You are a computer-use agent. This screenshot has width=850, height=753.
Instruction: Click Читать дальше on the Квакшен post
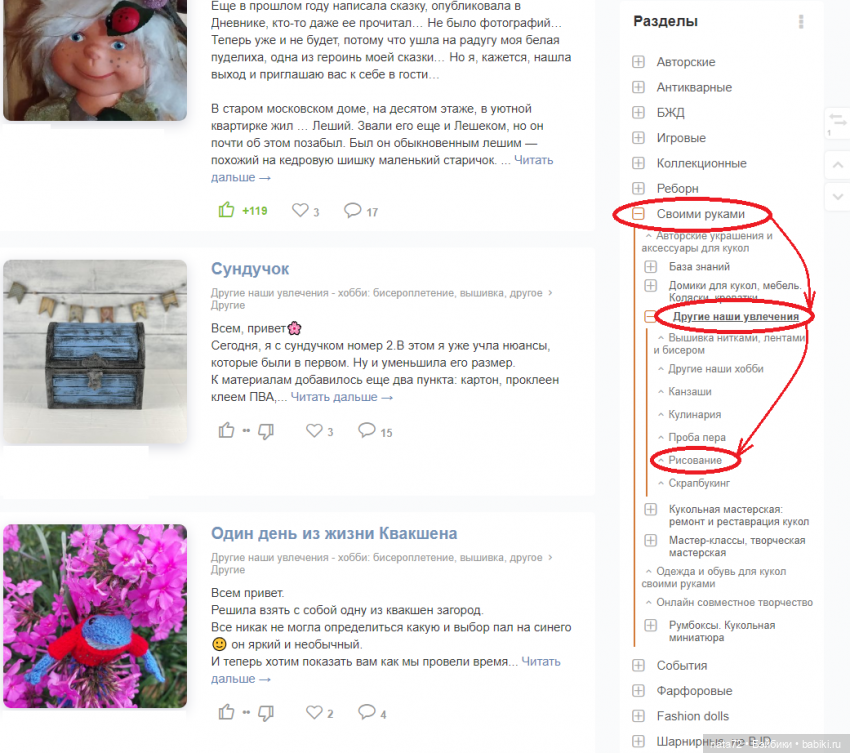coord(540,662)
